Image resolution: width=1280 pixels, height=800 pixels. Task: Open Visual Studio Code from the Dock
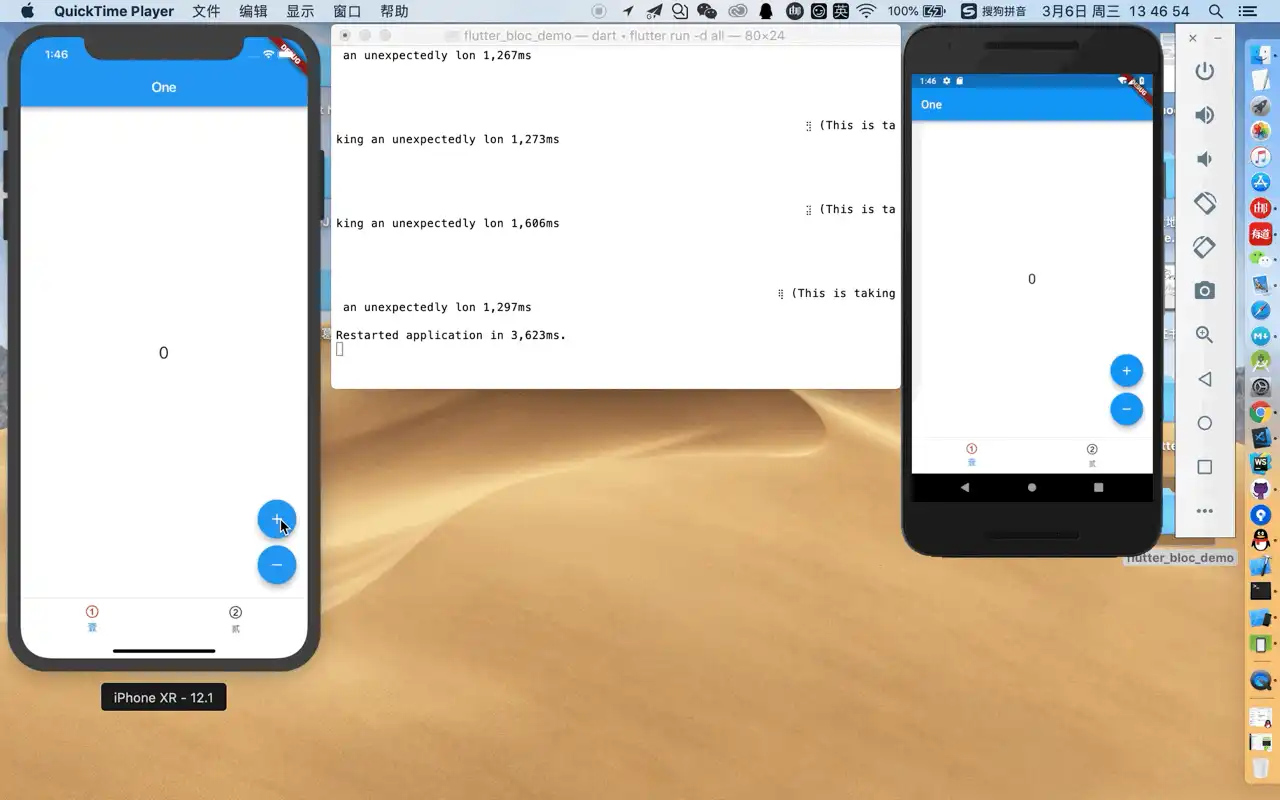coord(1261,437)
